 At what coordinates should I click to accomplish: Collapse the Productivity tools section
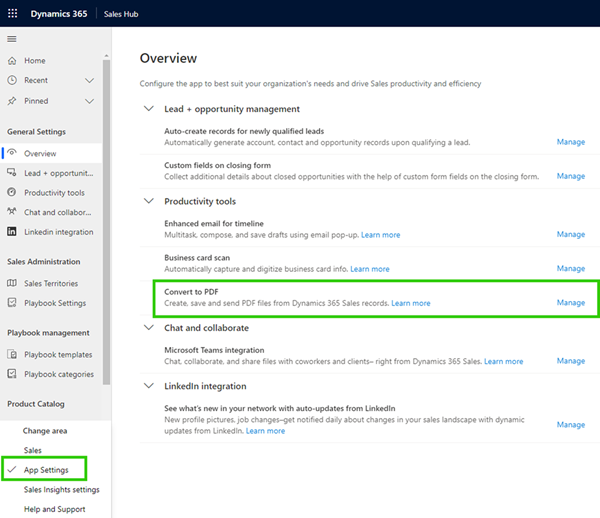pyautogui.click(x=149, y=201)
